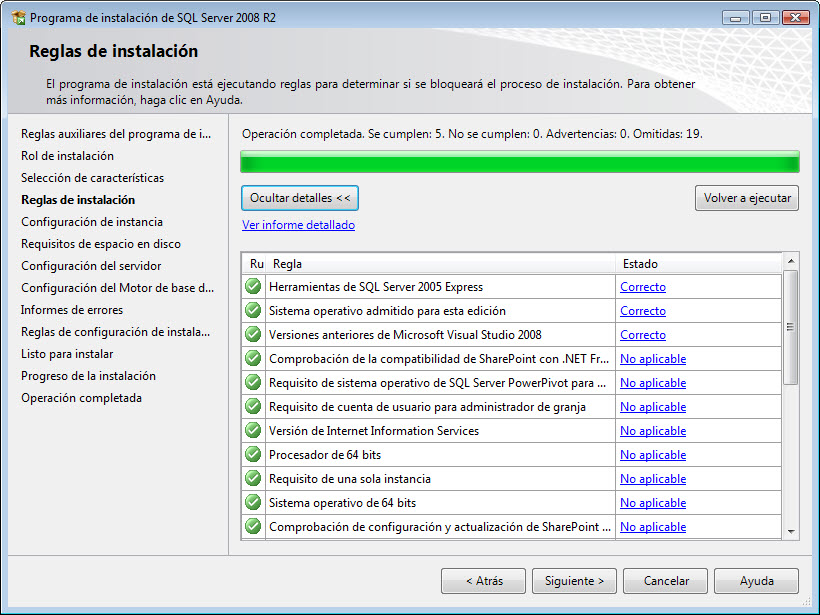
Task: Select Configuración del servidor step
Action: 91,266
